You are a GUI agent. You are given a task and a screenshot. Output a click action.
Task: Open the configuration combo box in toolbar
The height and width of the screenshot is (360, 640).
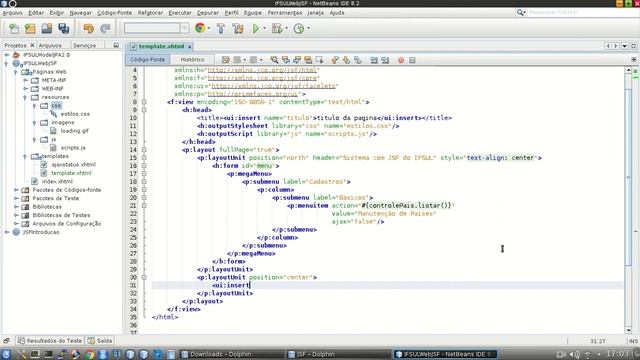click(x=156, y=28)
